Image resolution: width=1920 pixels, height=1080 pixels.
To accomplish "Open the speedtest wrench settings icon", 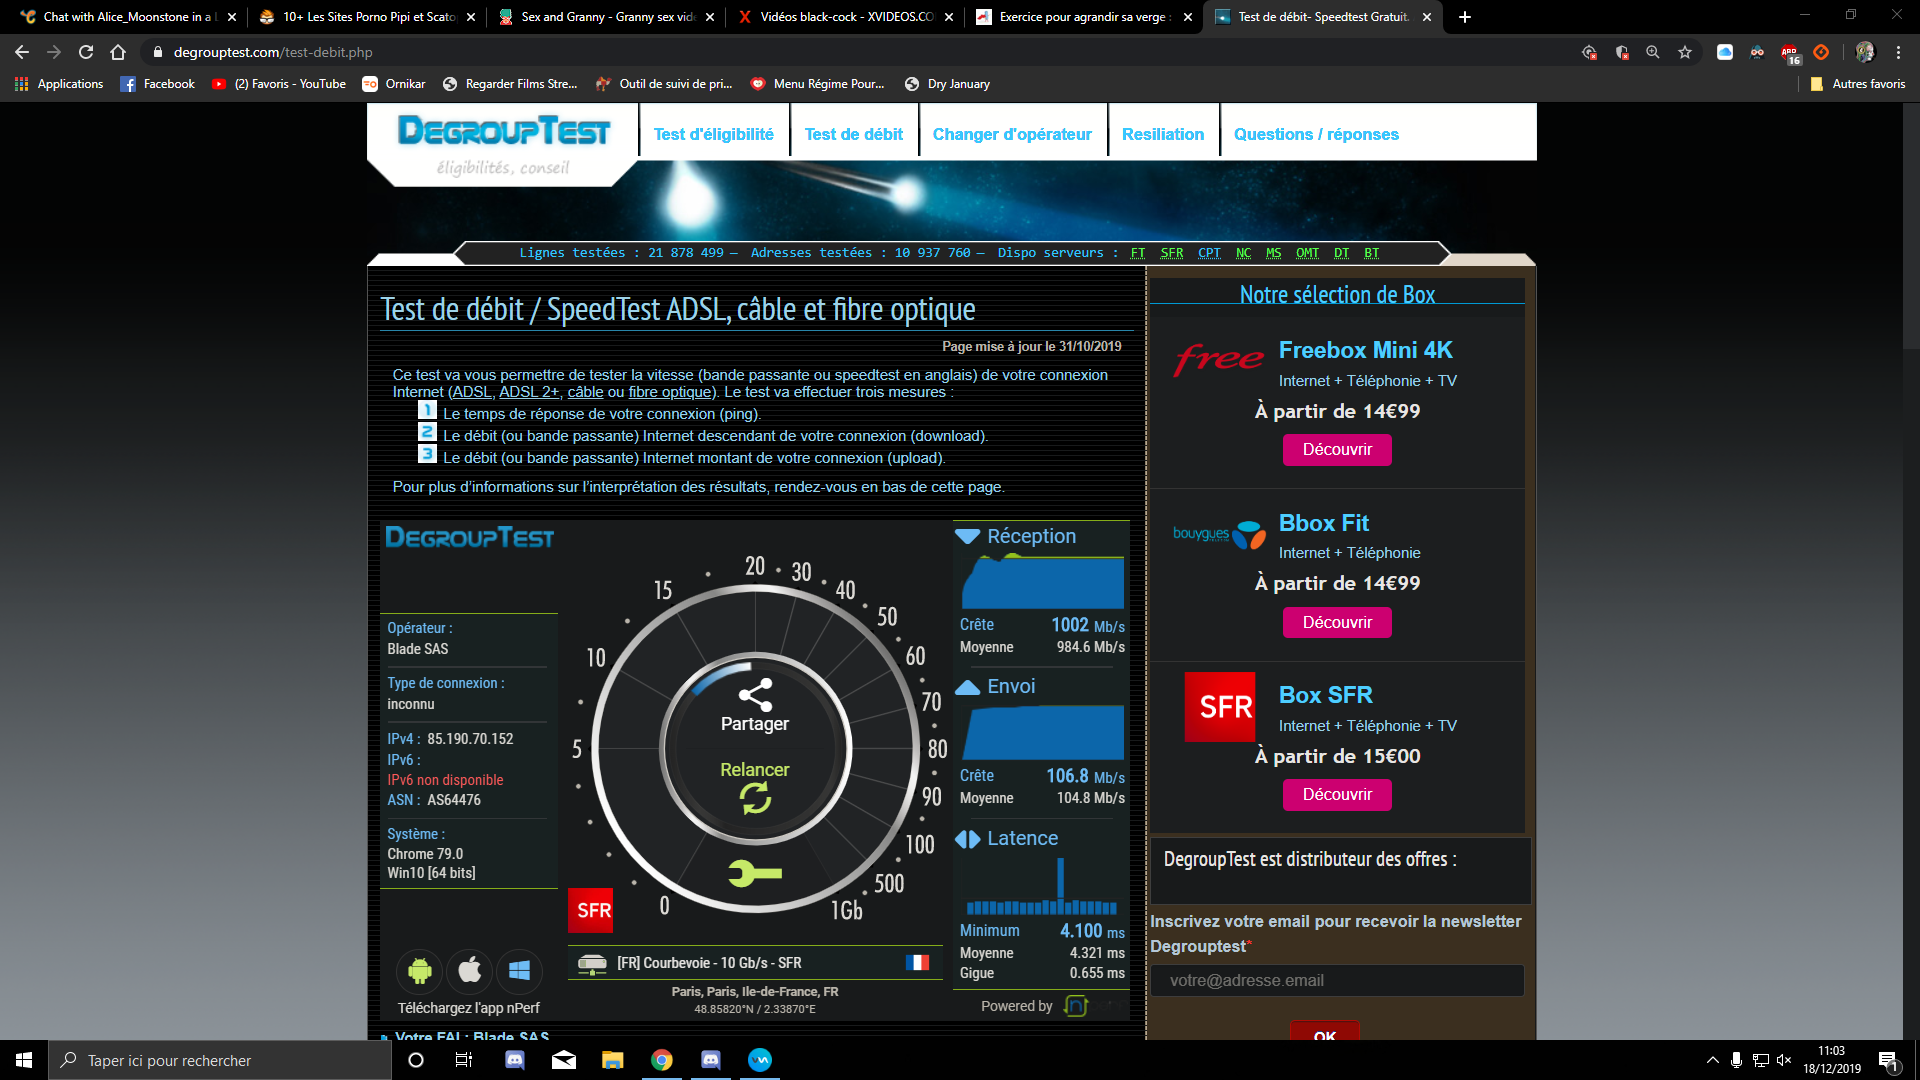I will click(x=755, y=873).
